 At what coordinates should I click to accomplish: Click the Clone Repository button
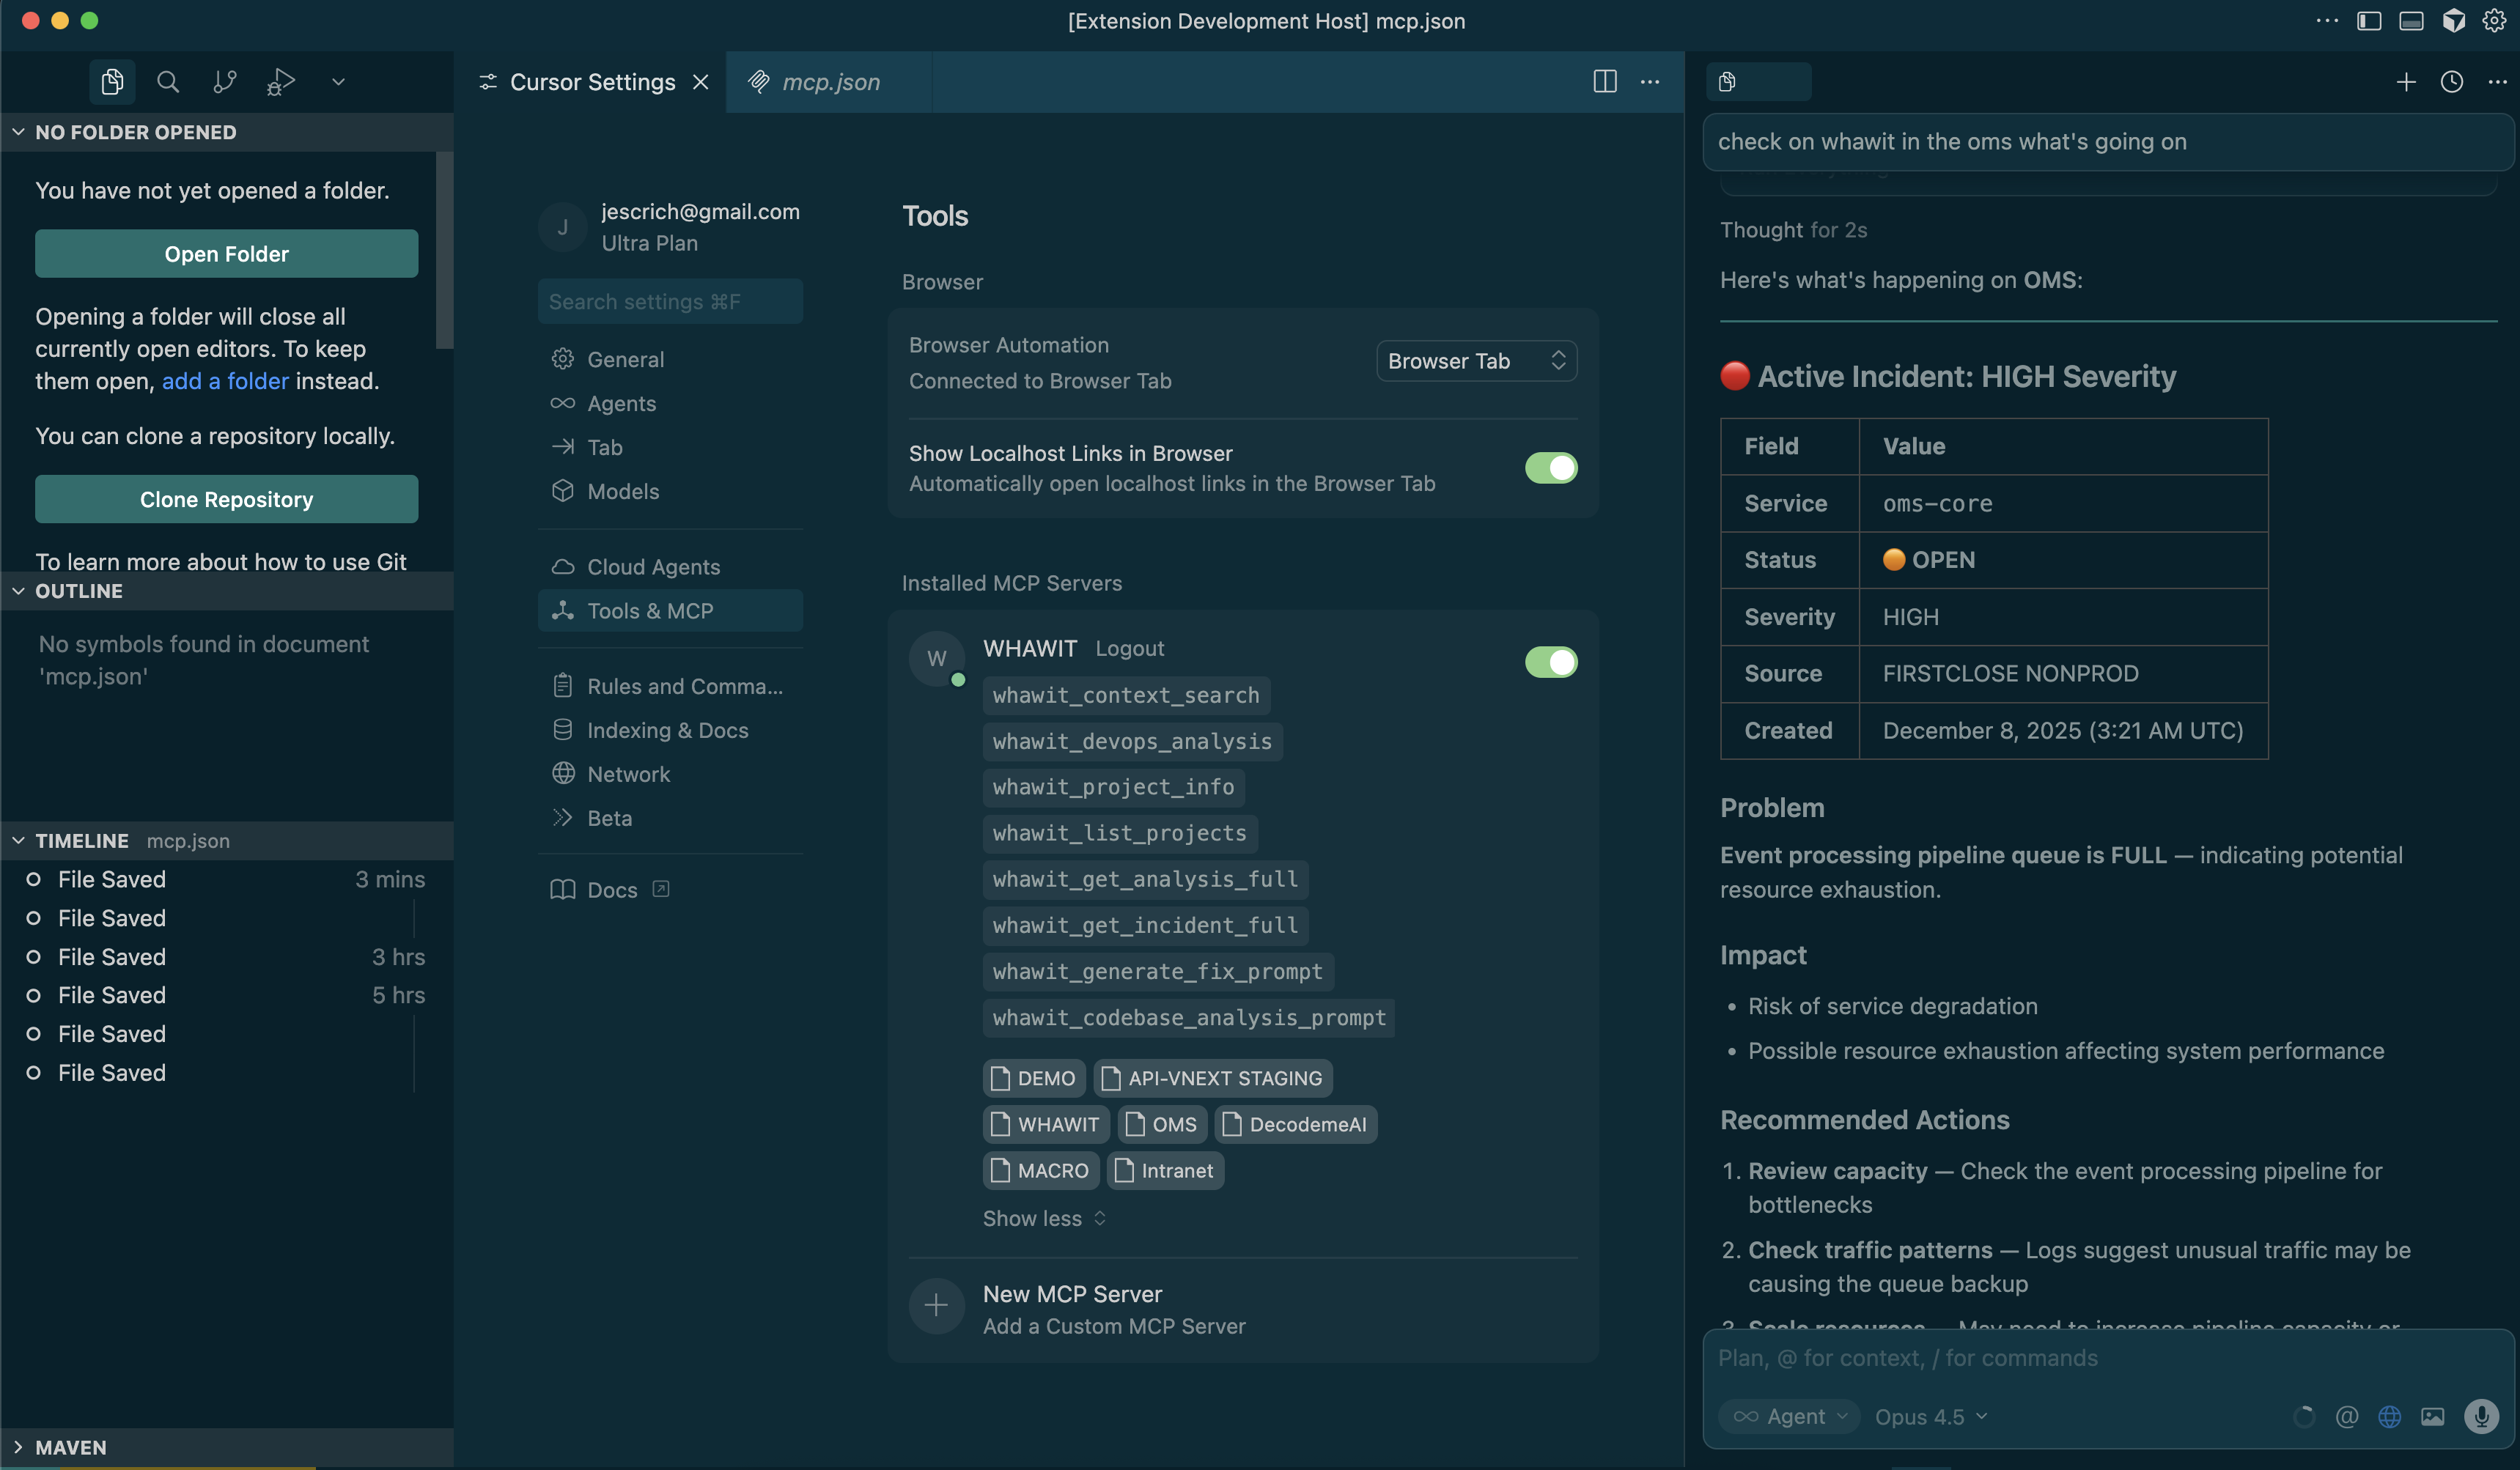tap(226, 498)
